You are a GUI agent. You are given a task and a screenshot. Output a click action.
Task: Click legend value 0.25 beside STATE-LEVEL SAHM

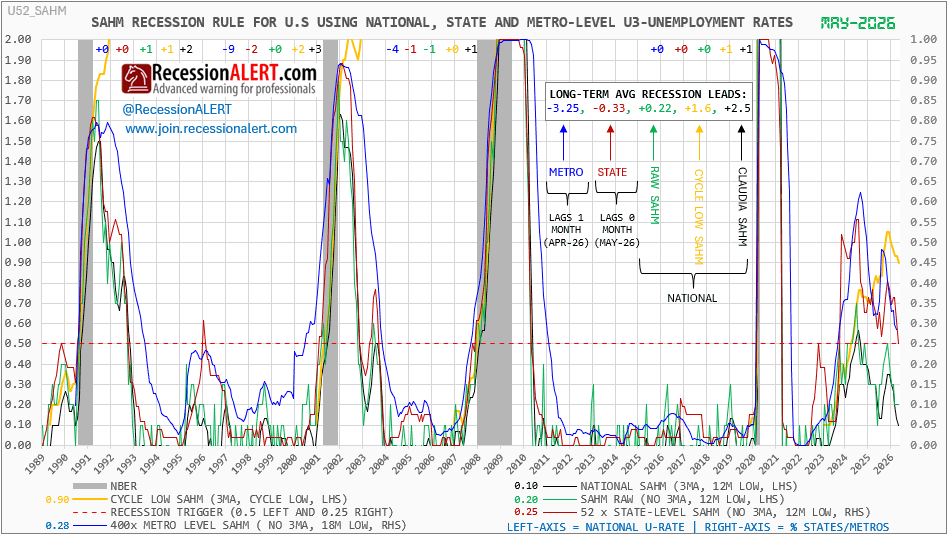[x=526, y=513]
